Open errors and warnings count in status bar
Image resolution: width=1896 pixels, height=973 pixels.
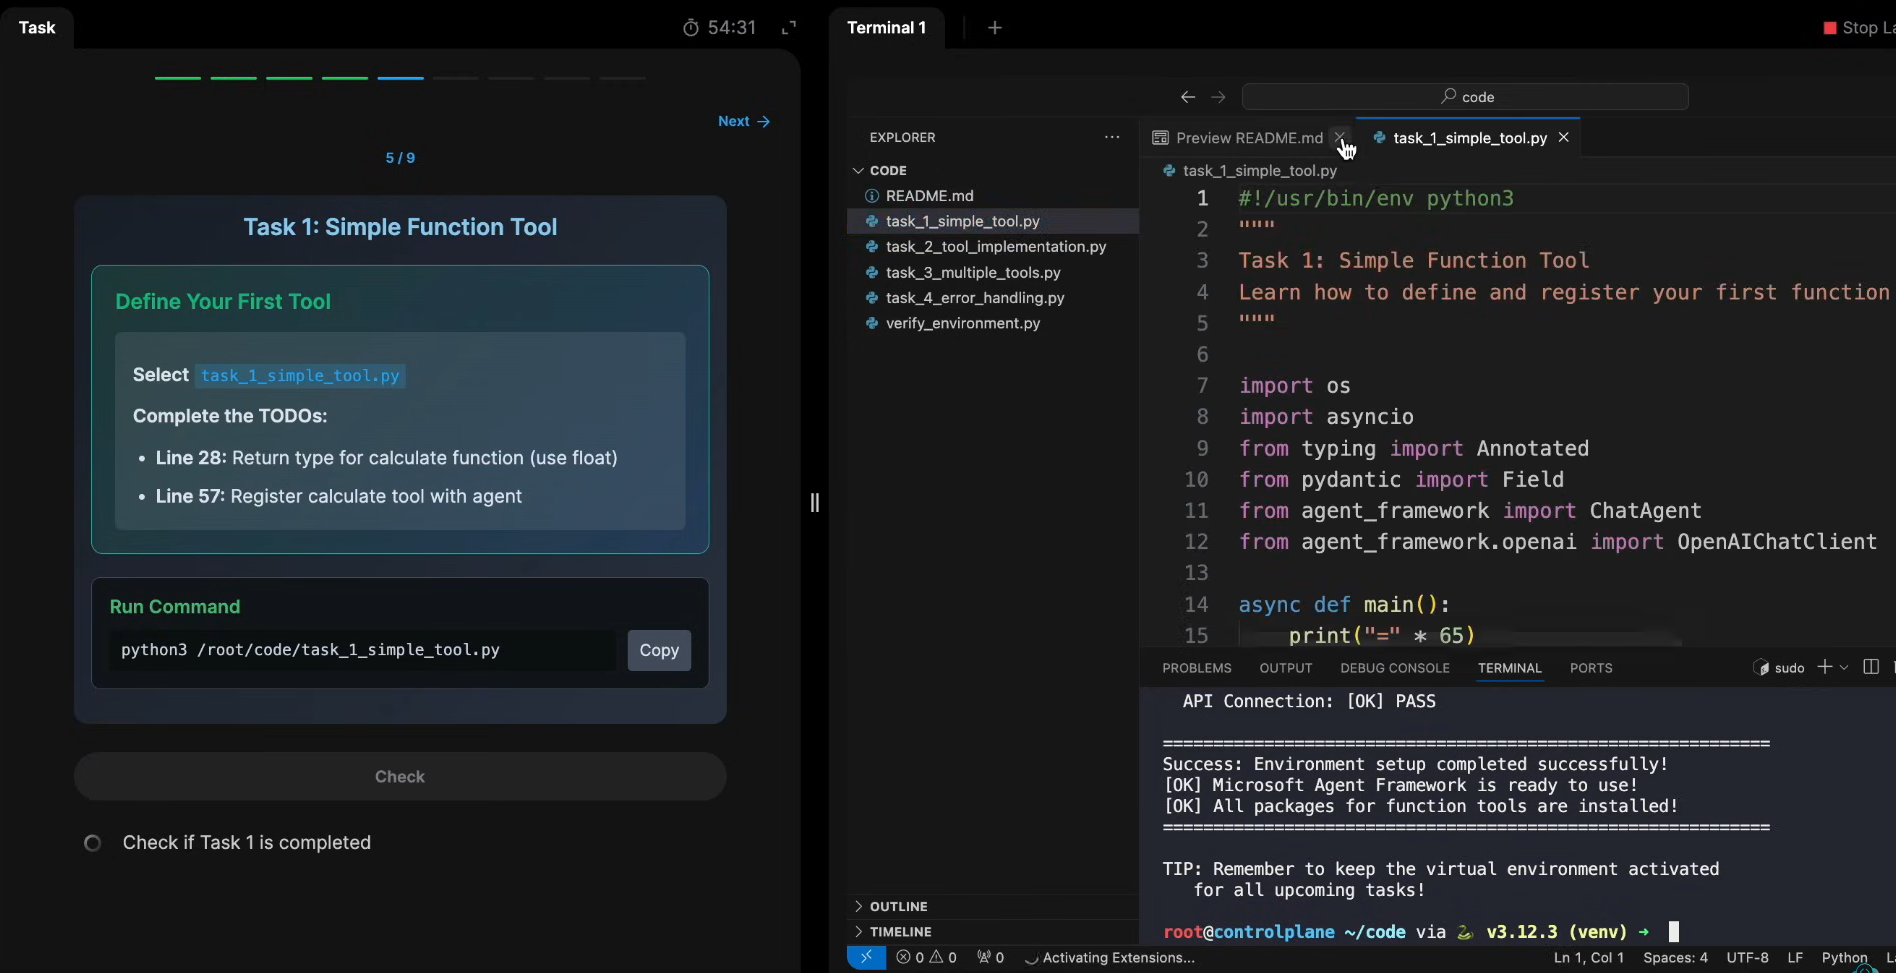pyautogui.click(x=927, y=957)
